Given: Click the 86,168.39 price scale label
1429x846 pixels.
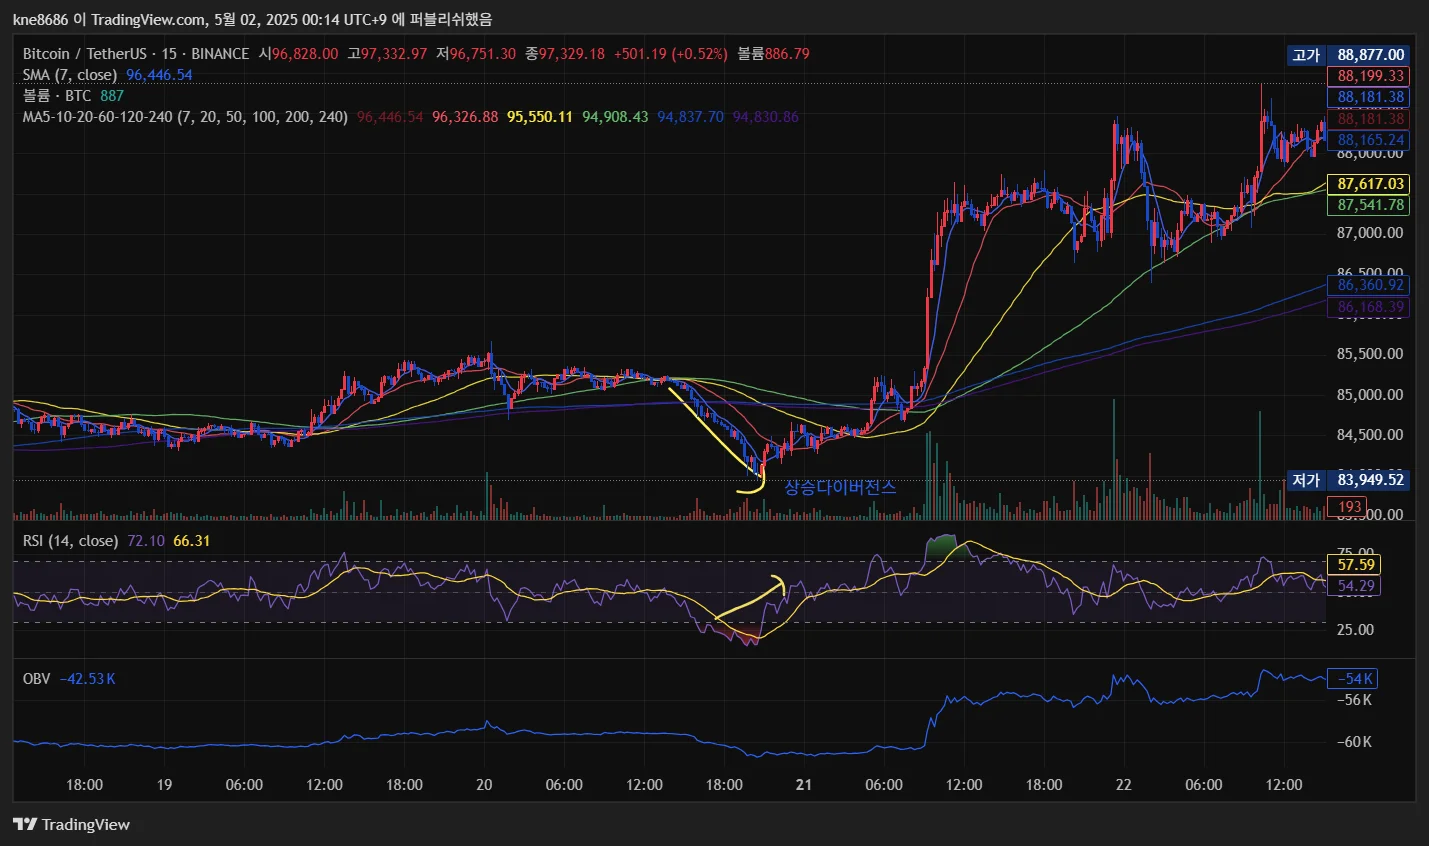Looking at the screenshot, I should pyautogui.click(x=1369, y=307).
